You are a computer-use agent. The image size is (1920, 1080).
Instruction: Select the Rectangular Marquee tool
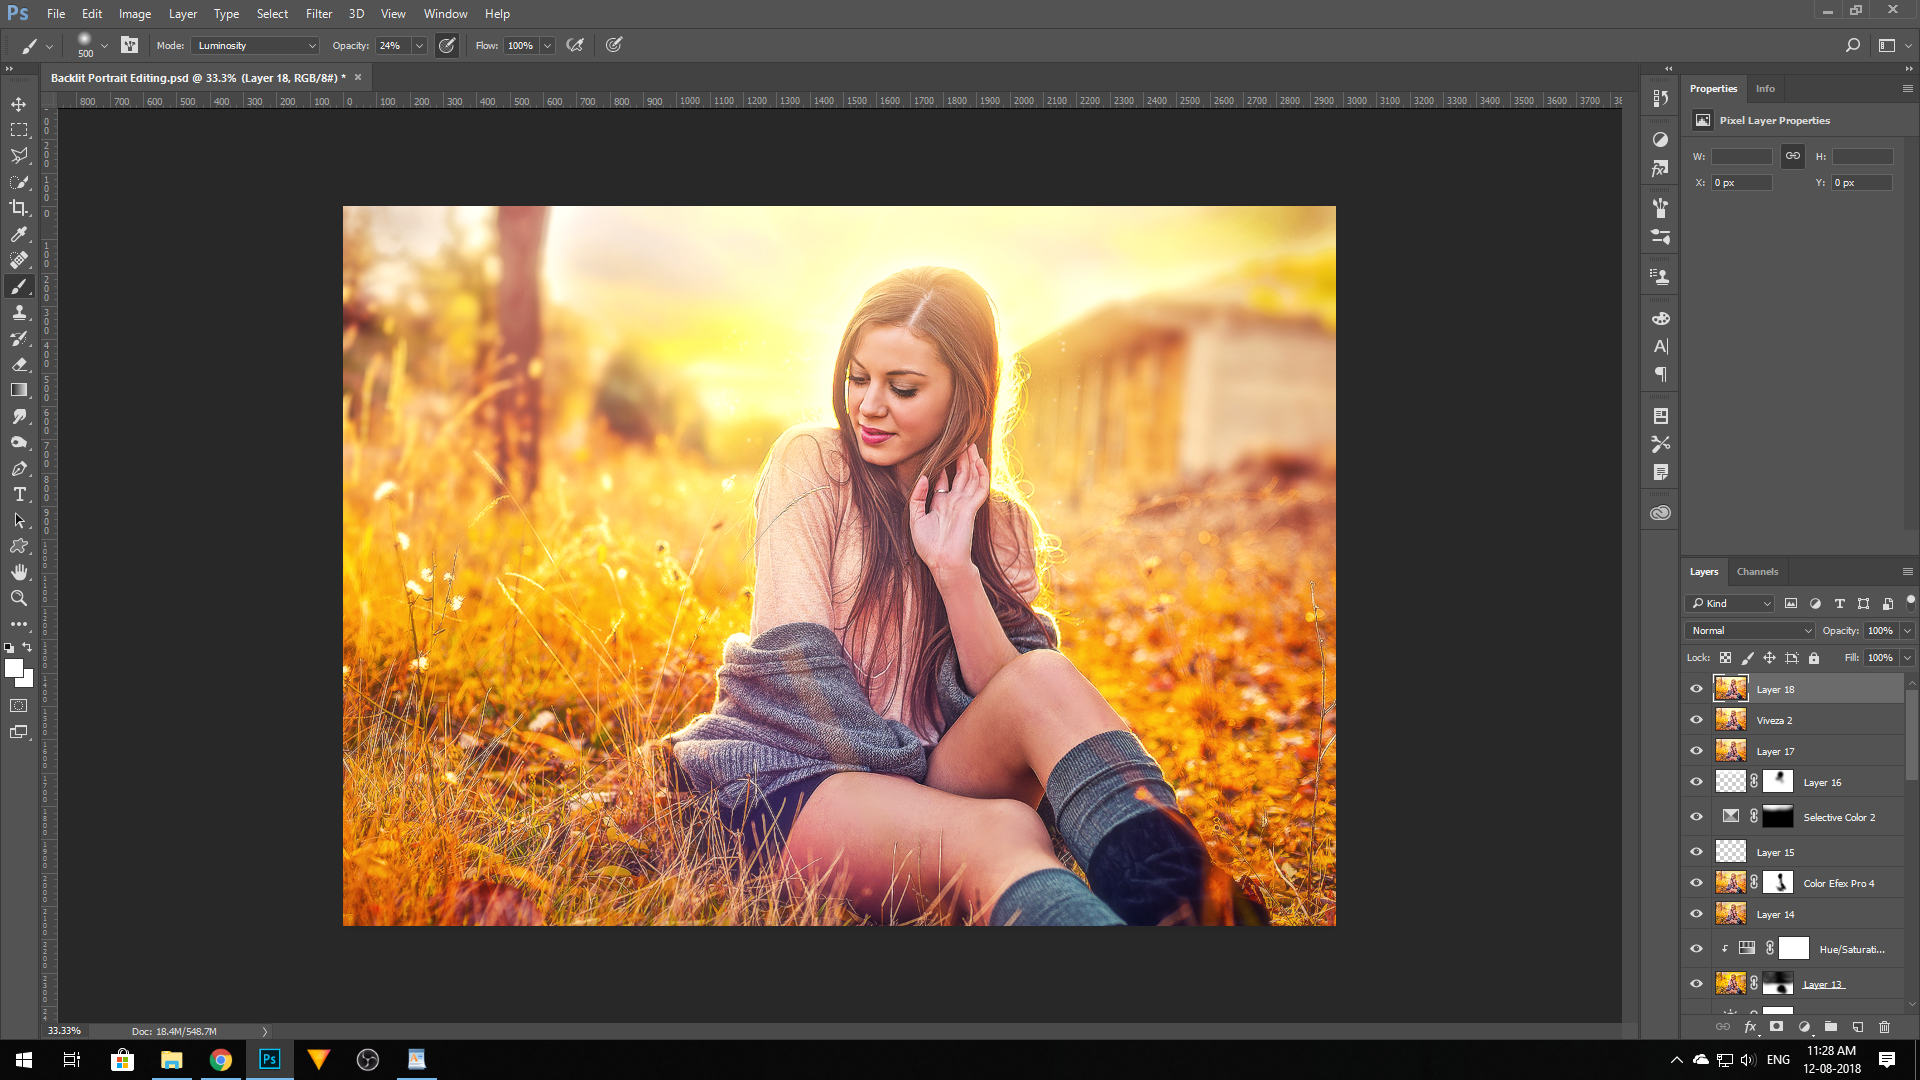pyautogui.click(x=19, y=130)
